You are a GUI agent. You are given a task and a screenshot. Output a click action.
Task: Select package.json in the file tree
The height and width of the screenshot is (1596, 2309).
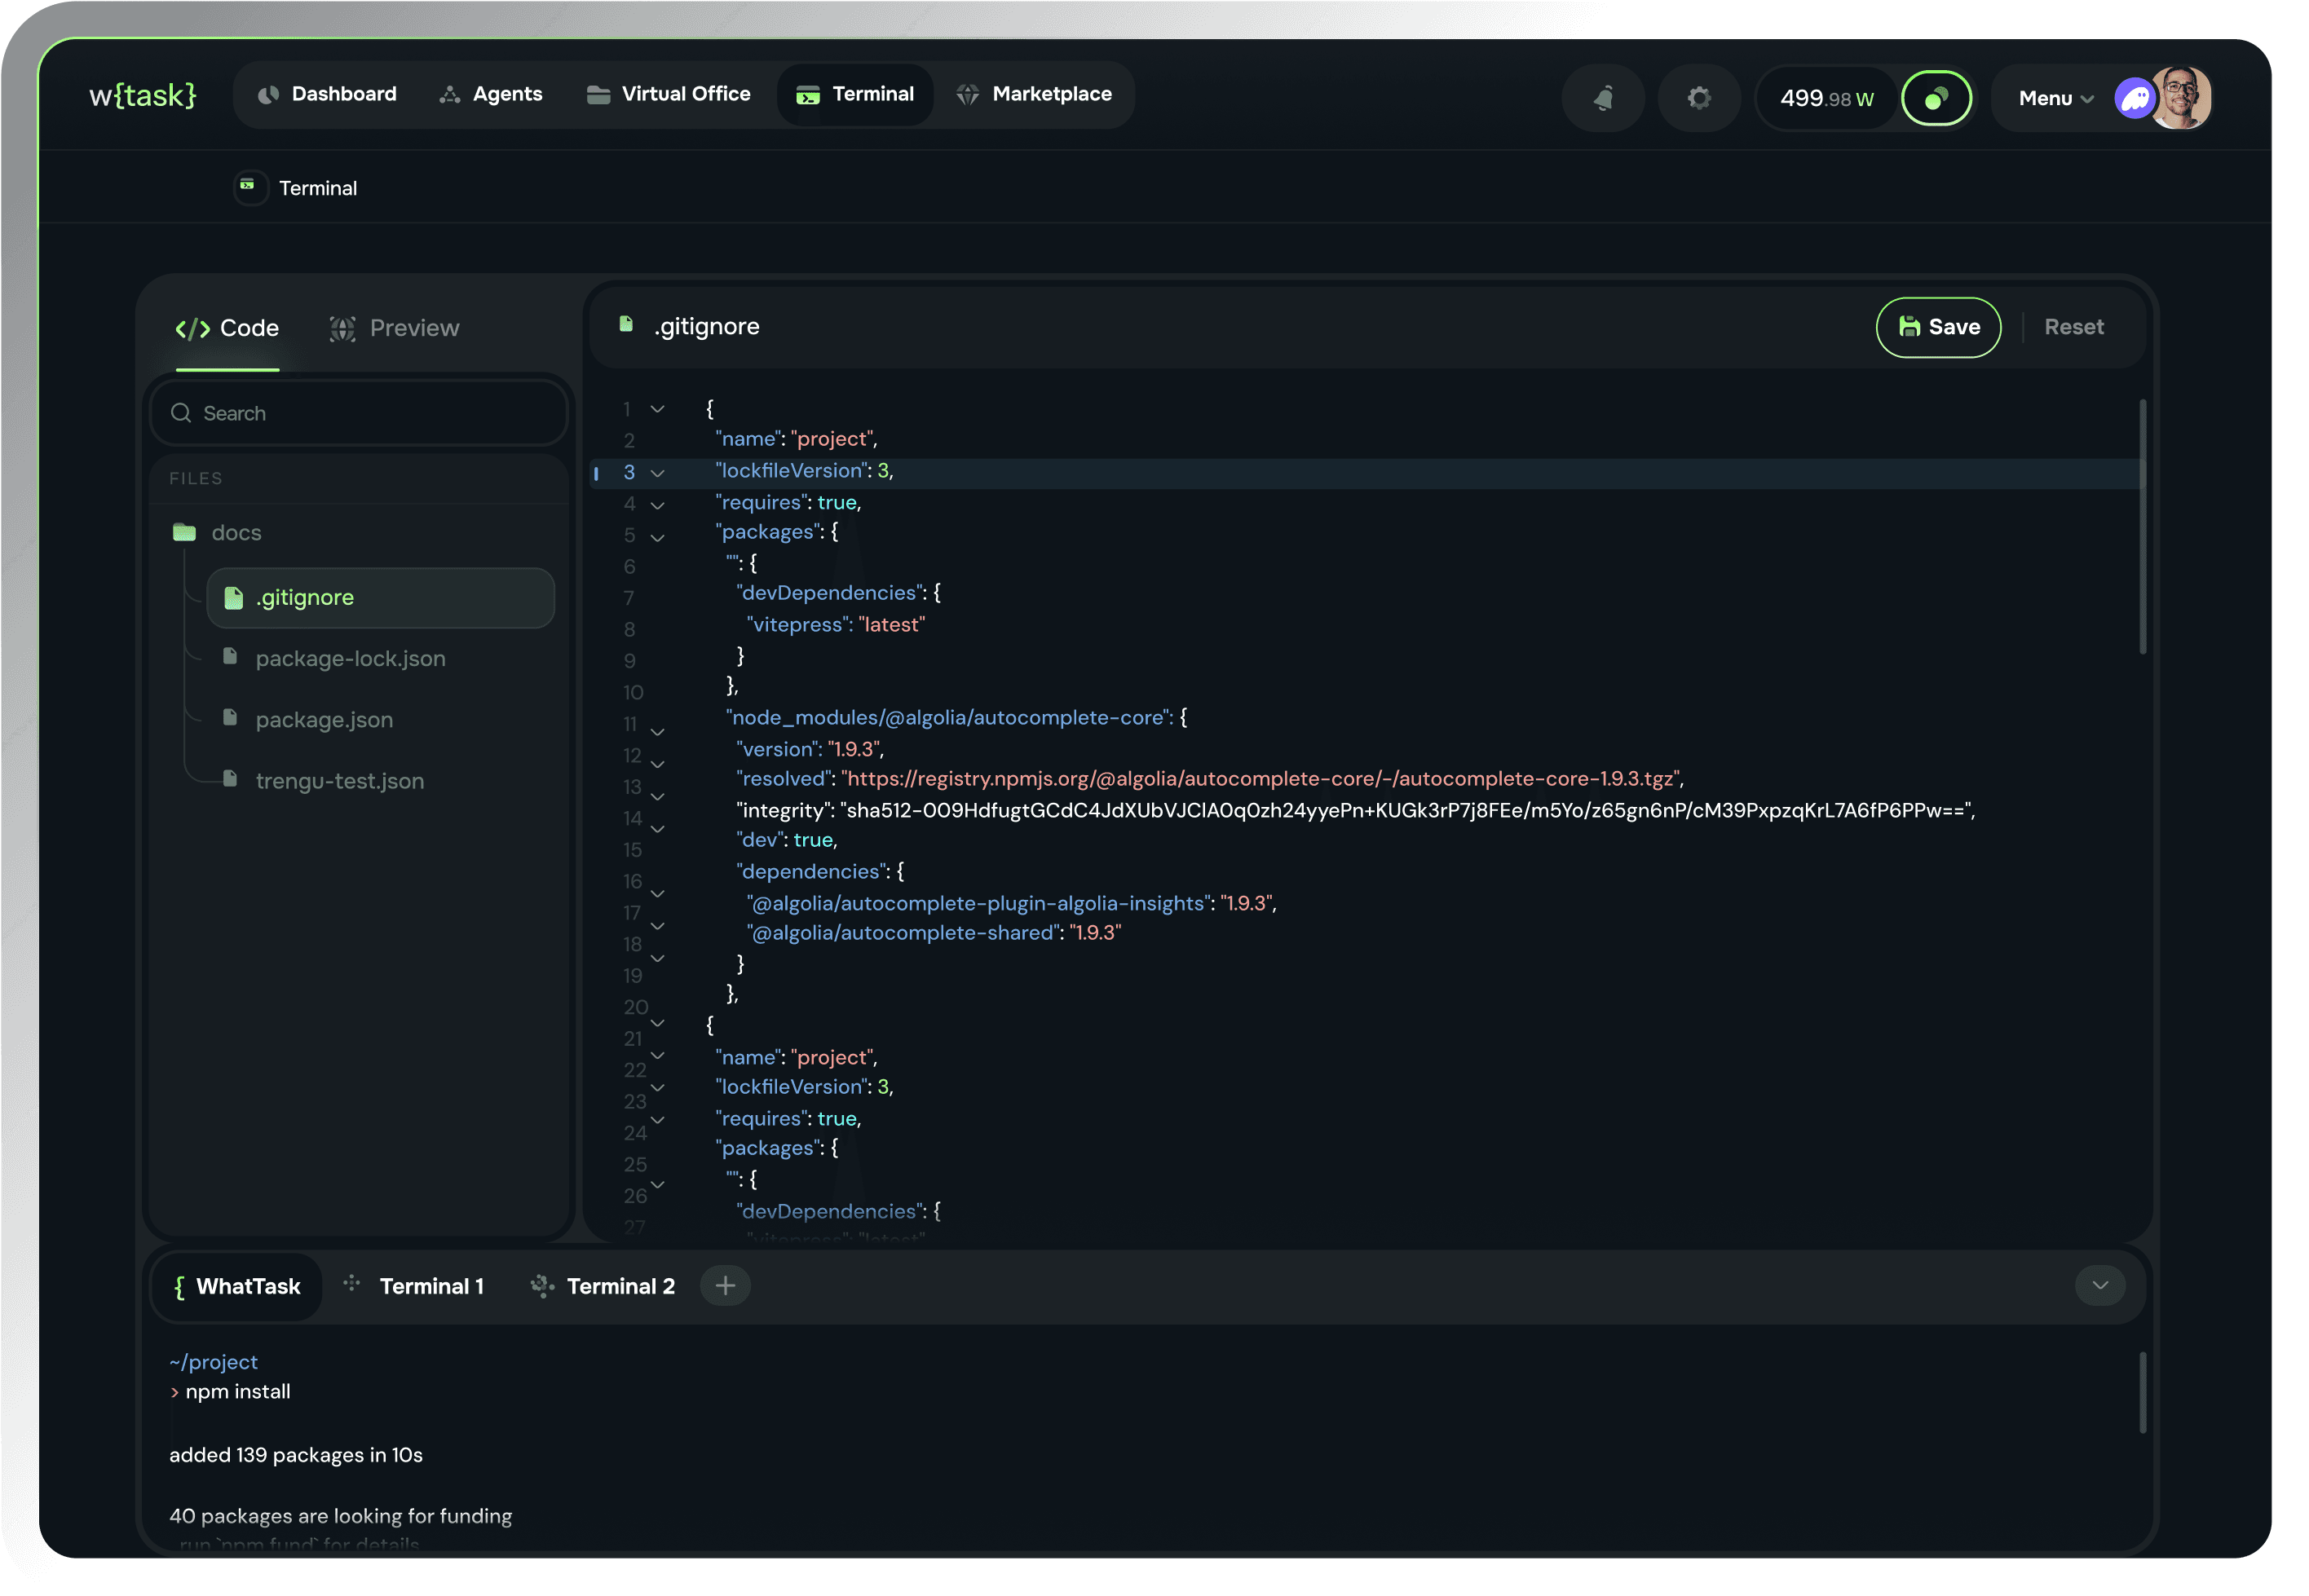pyautogui.click(x=323, y=719)
